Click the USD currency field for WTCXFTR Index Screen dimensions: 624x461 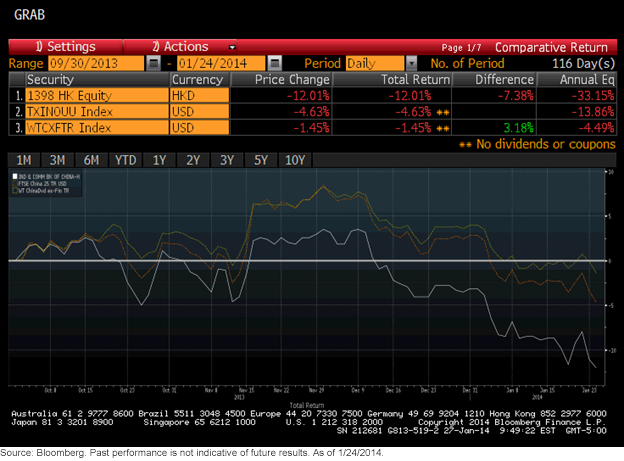(x=200, y=127)
